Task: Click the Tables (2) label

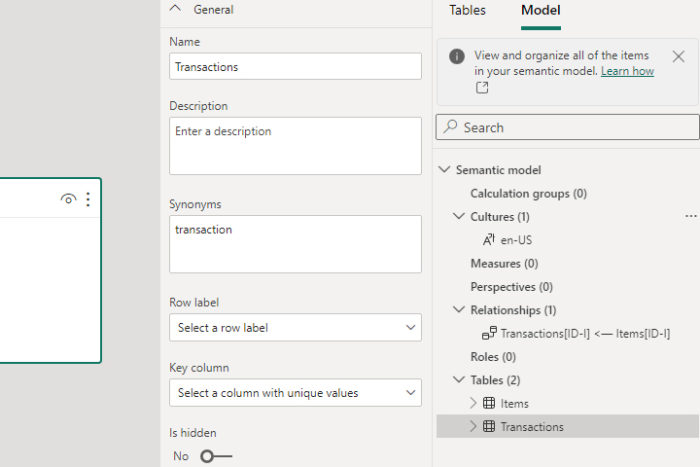Action: pyautogui.click(x=495, y=380)
